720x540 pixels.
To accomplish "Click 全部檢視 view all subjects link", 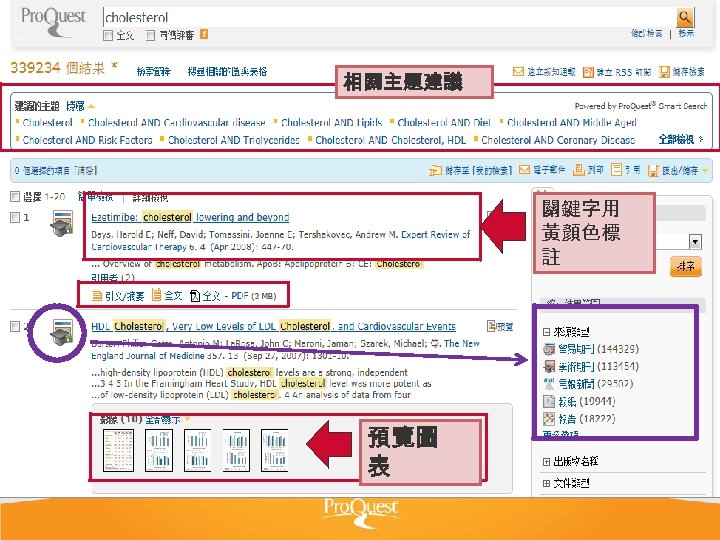I will (676, 139).
